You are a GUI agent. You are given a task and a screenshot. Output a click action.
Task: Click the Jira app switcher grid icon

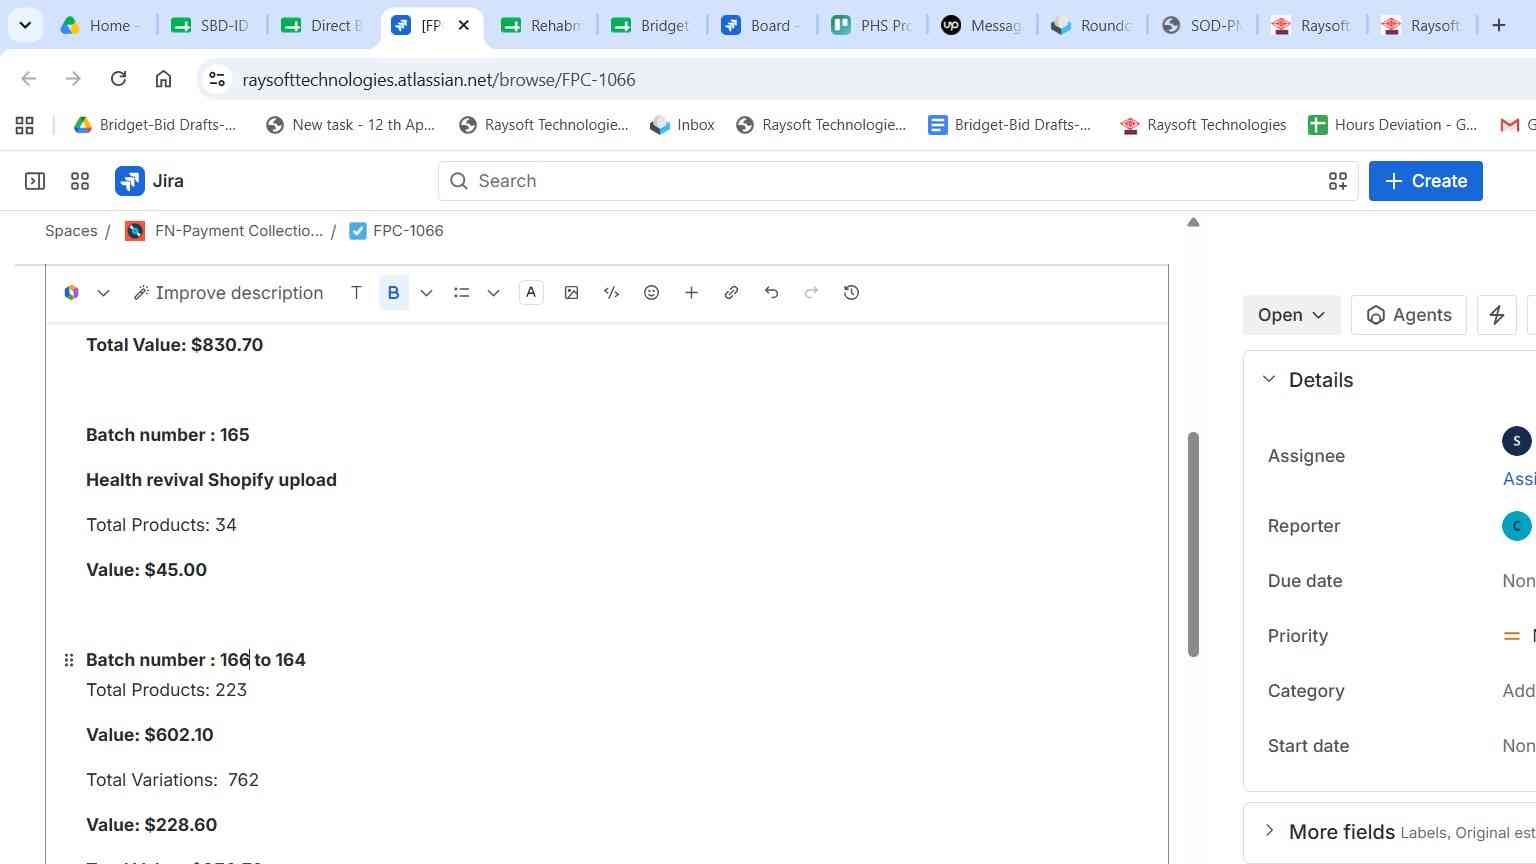80,181
